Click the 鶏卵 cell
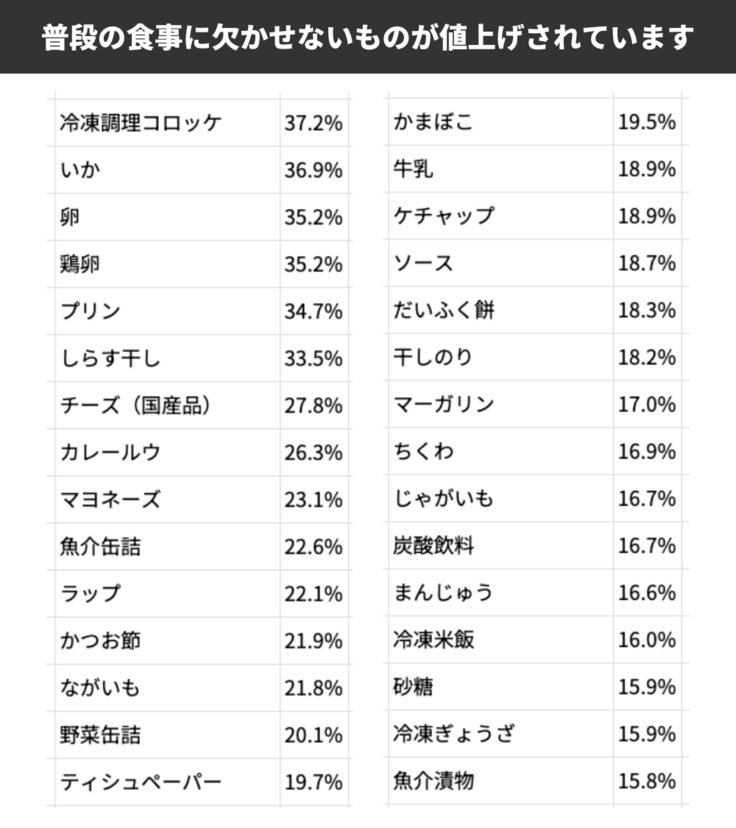The width and height of the screenshot is (736, 828). coord(80,264)
